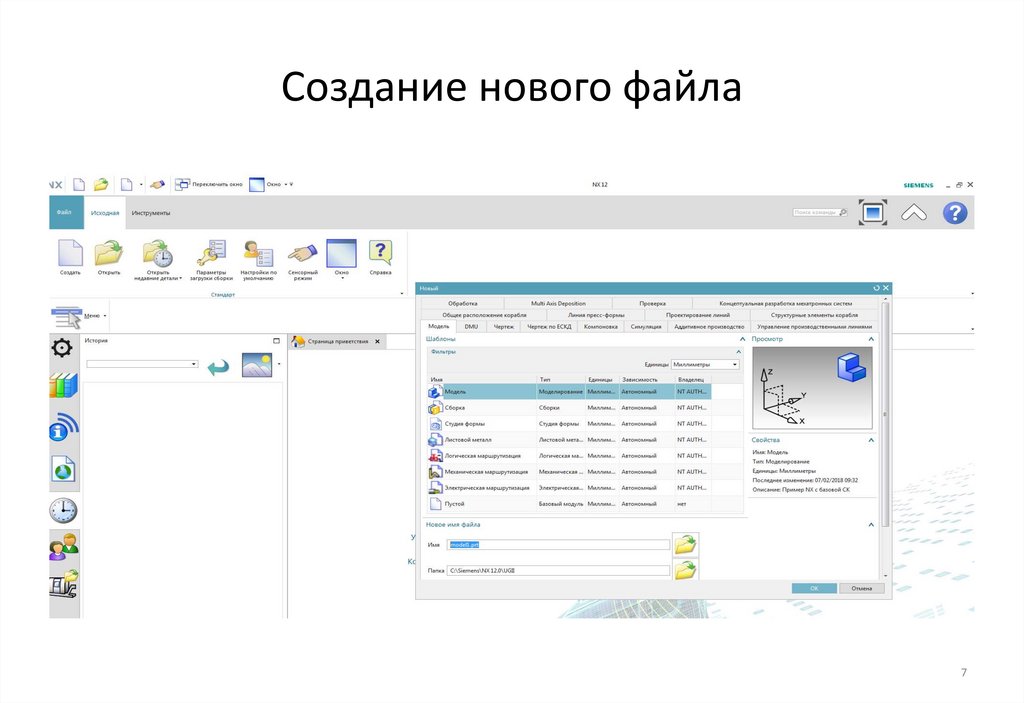1024x703 pixels.
Task: Open the Меню dropdown arrow
Action: click(105, 316)
